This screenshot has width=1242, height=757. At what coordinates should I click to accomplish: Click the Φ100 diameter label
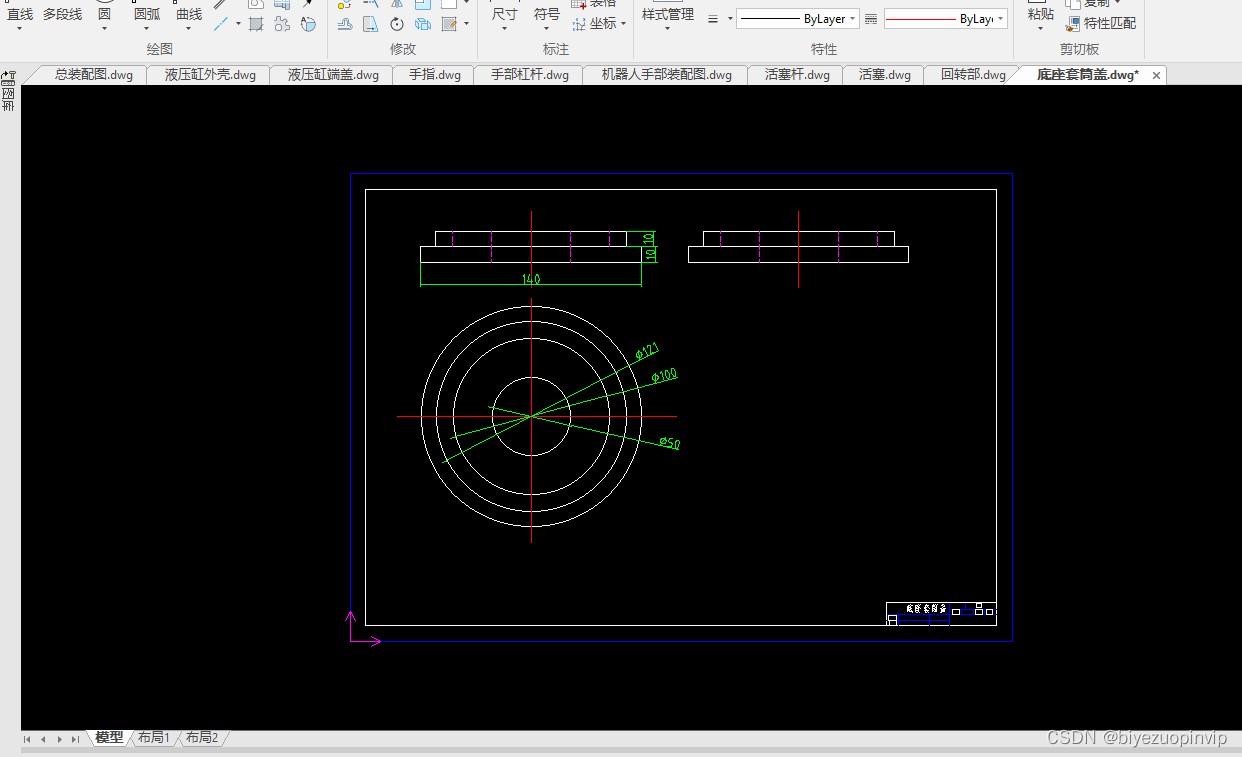click(664, 376)
